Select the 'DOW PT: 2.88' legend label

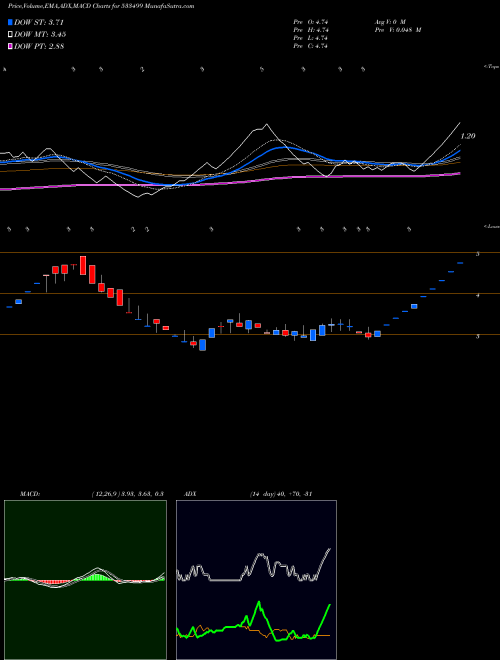39,47
